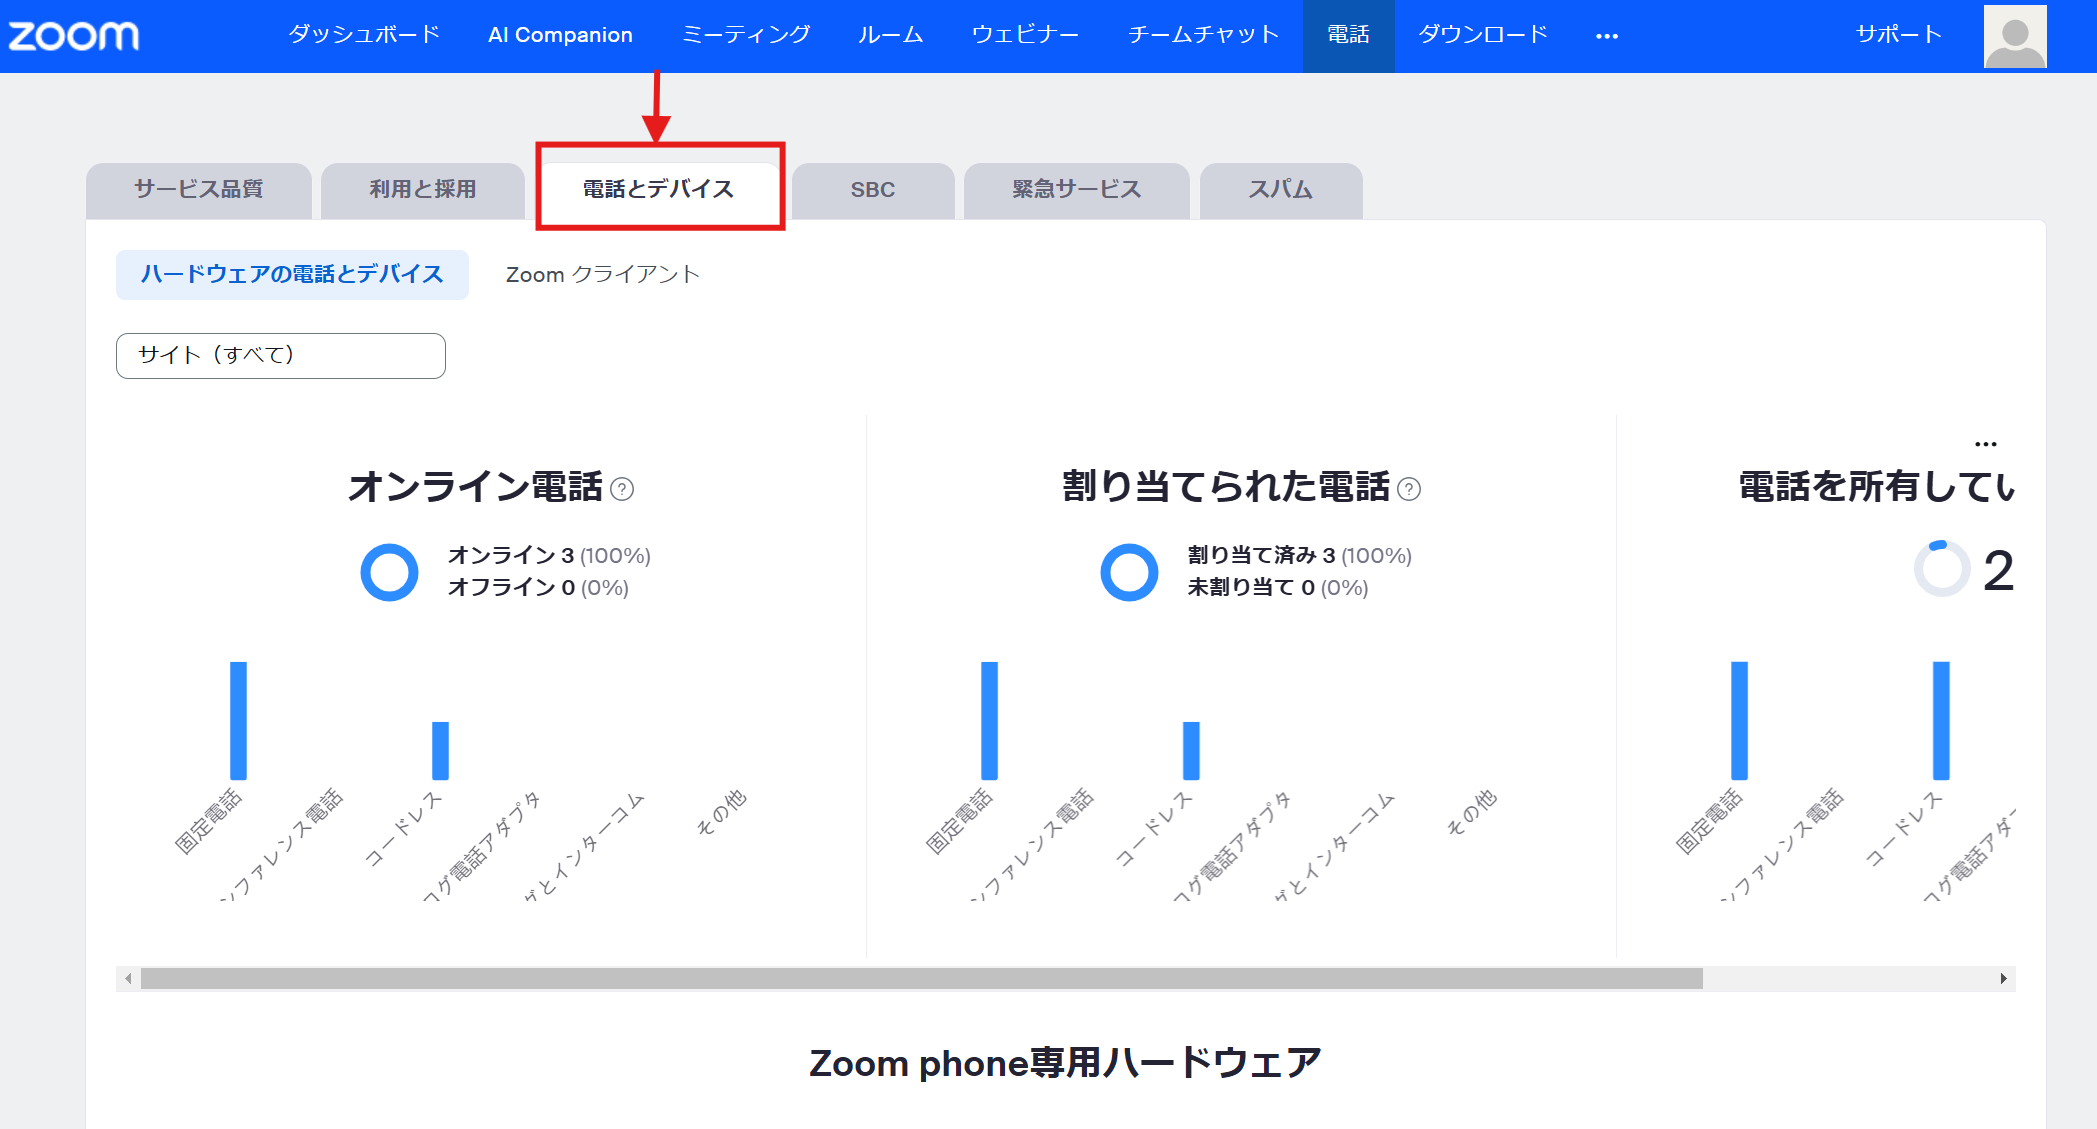Screen dimensions: 2097x1129
Task: Click 未割り当て 0 (0%) legend entry
Action: (1277, 588)
